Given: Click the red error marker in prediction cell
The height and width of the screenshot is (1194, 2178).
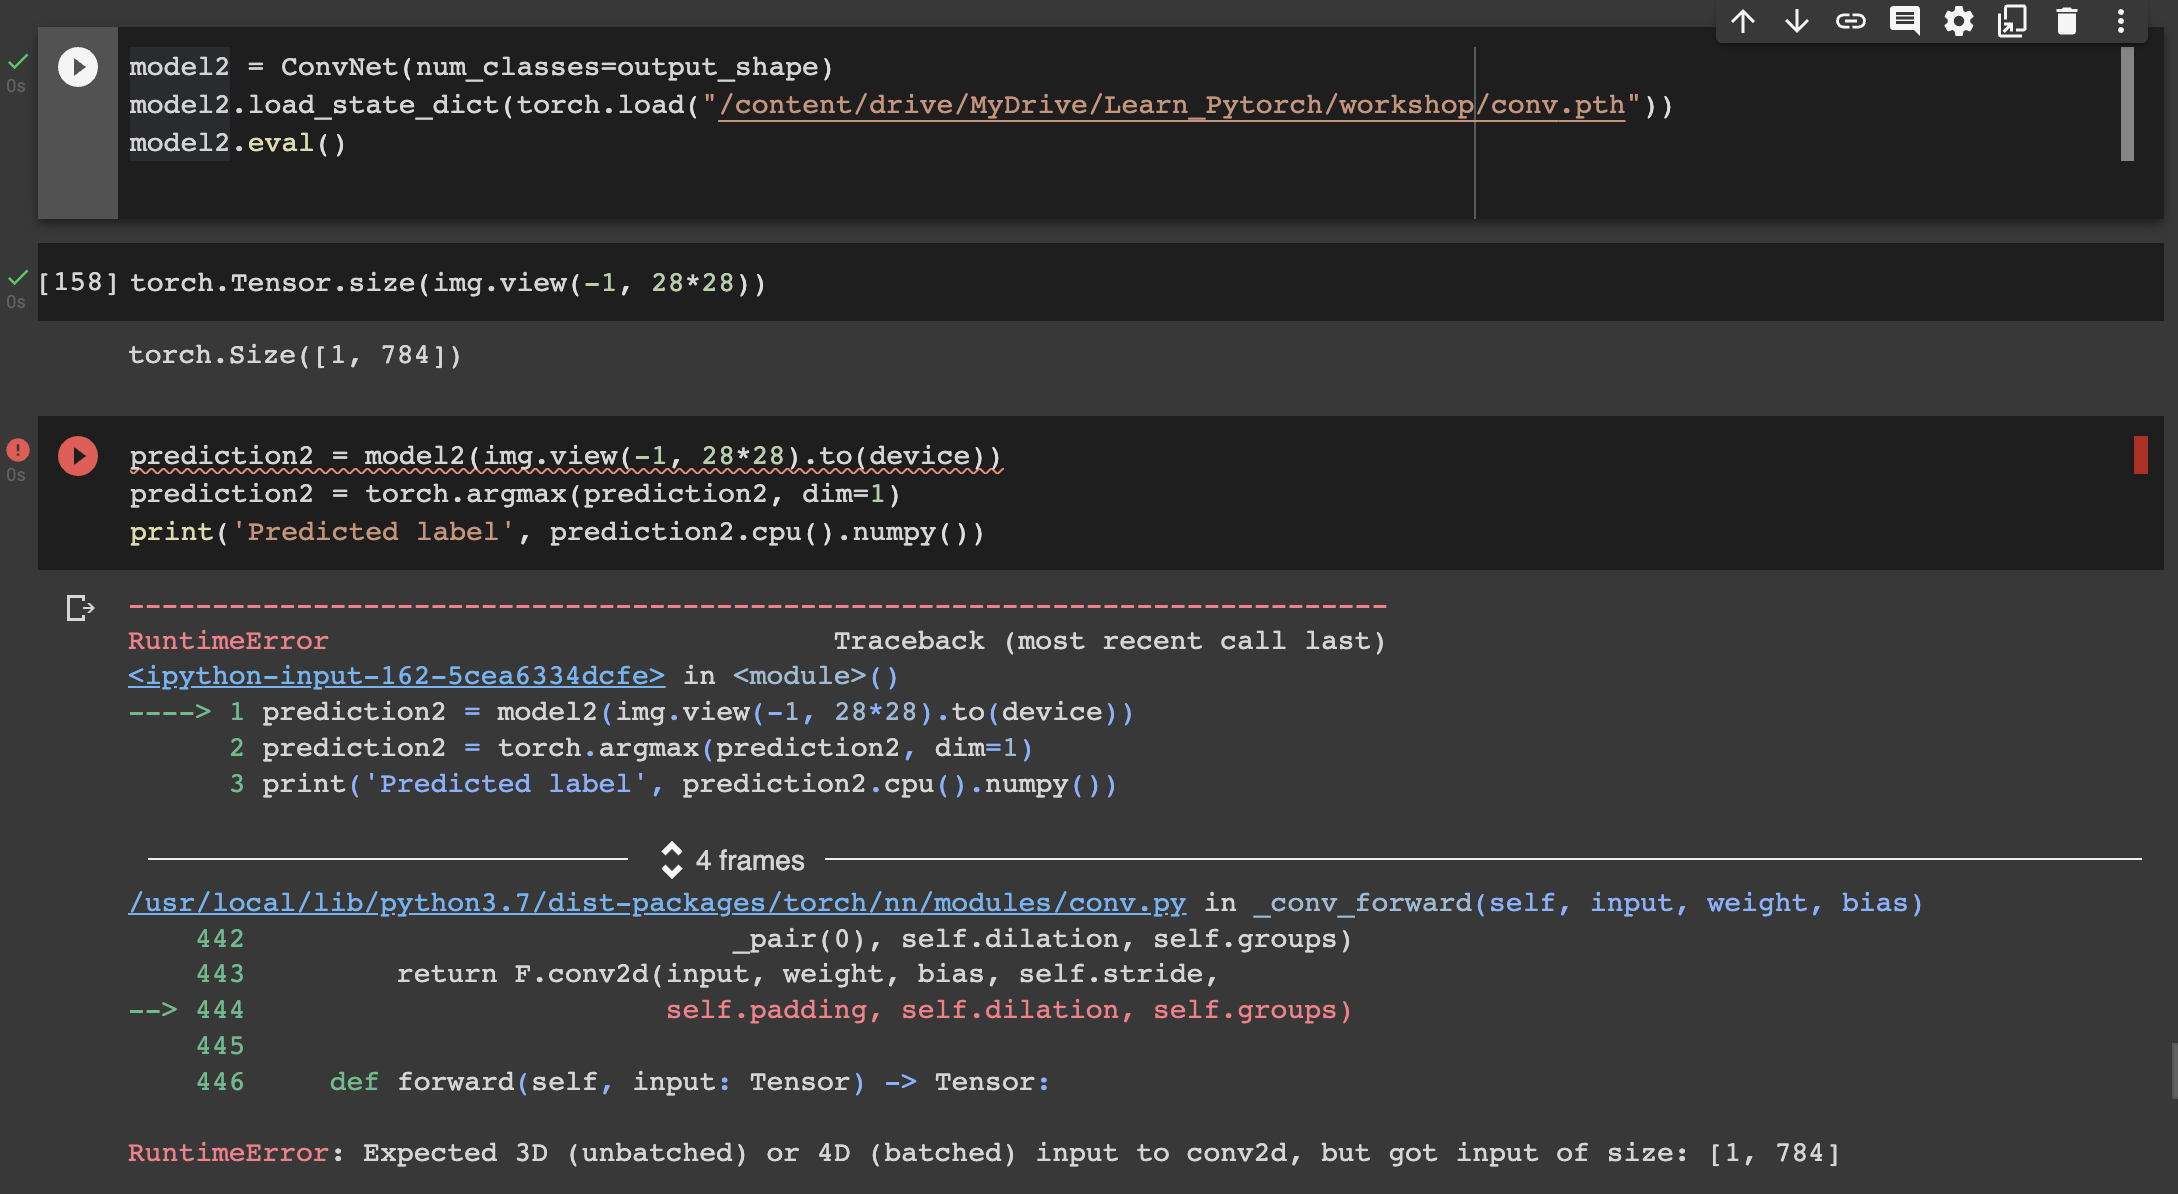Looking at the screenshot, I should pyautogui.click(x=2140, y=455).
